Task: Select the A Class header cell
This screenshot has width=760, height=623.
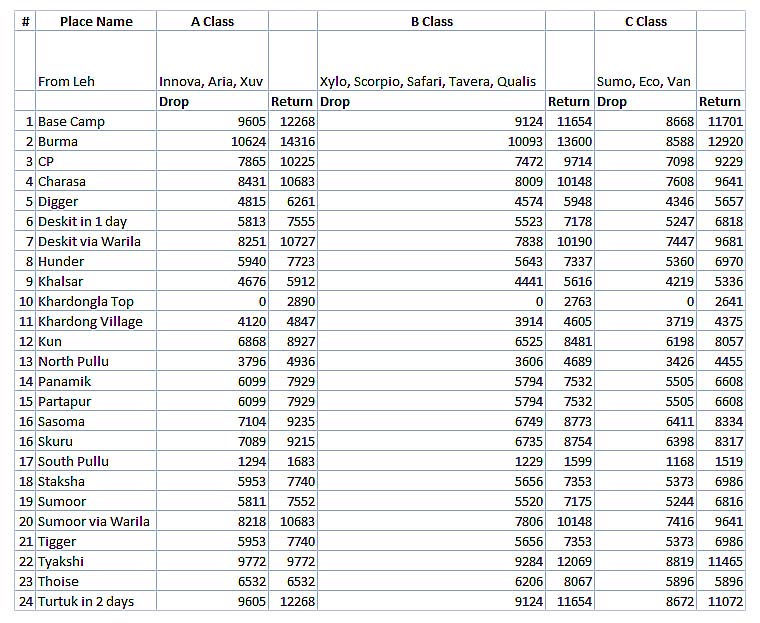Action: coord(212,21)
